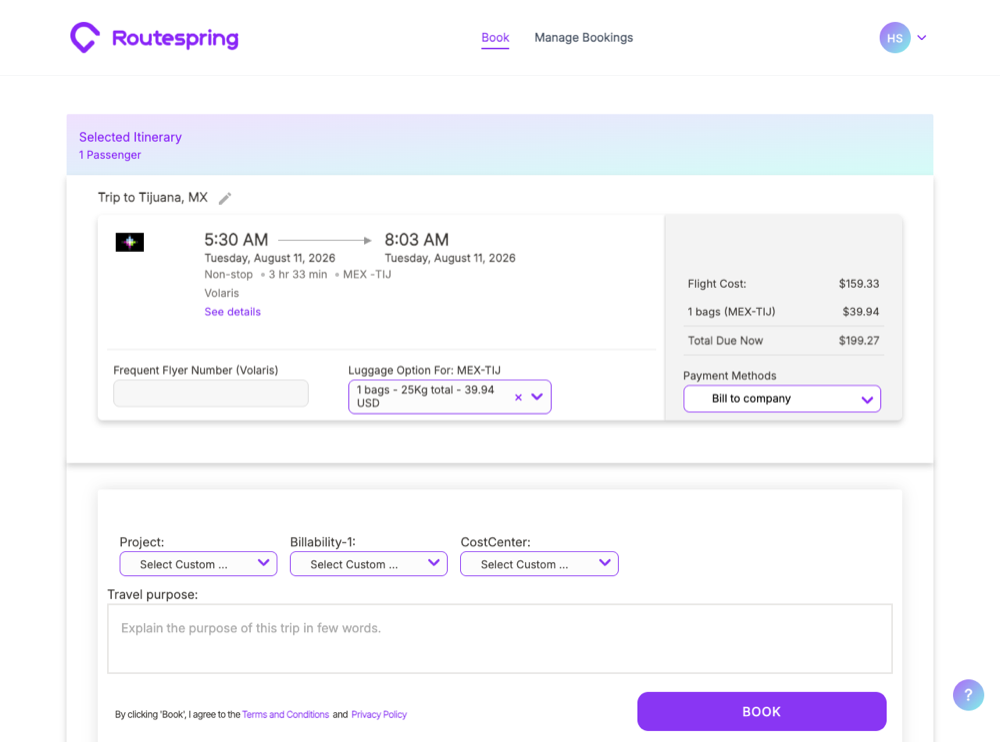
Task: Click See details link for flight
Action: coord(232,312)
